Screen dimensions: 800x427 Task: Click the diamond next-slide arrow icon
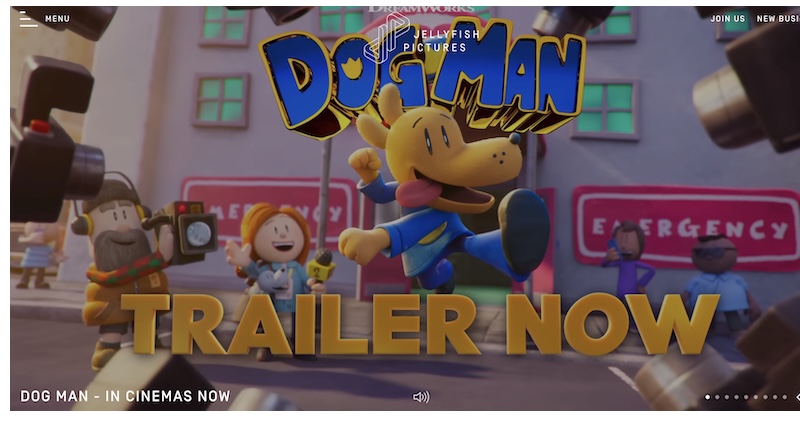point(797,397)
